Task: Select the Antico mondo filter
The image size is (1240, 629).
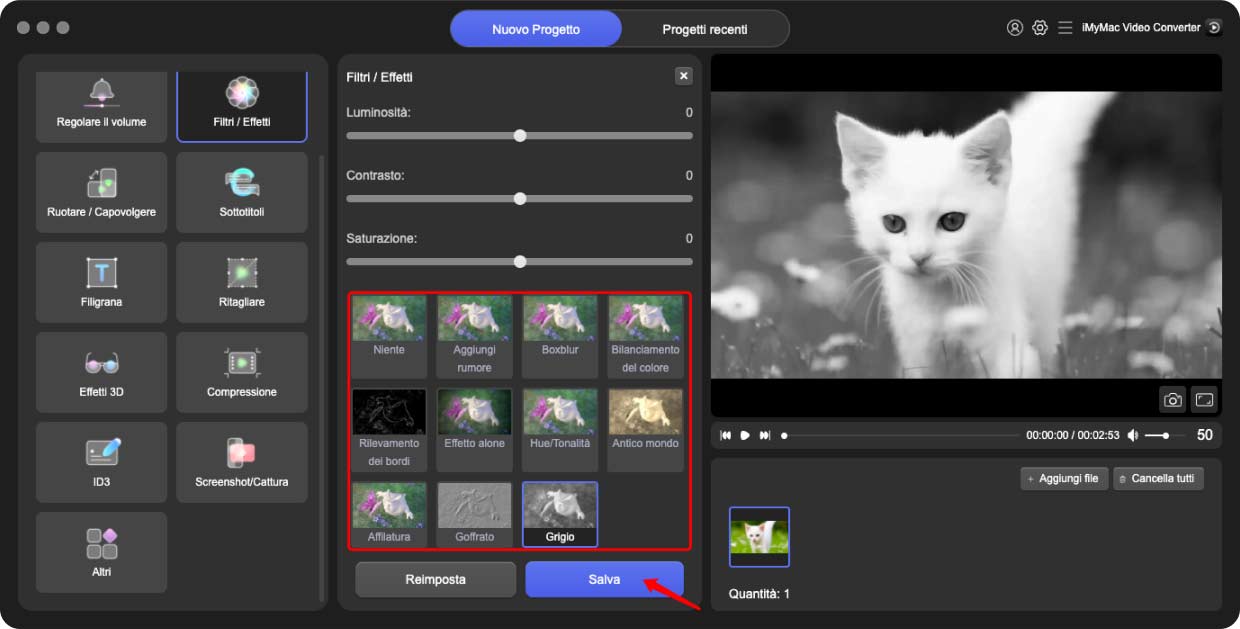Action: [x=645, y=430]
